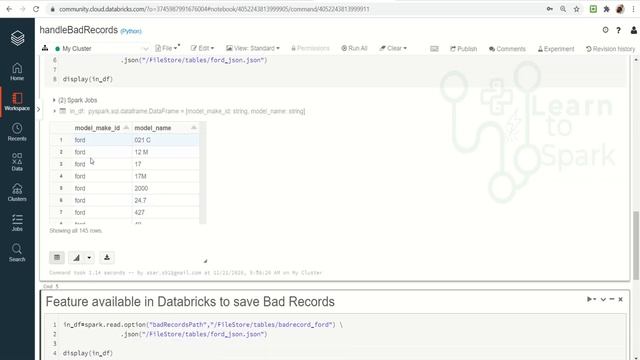640x360 pixels.
Task: Open the user account icon
Action: pos(633,30)
